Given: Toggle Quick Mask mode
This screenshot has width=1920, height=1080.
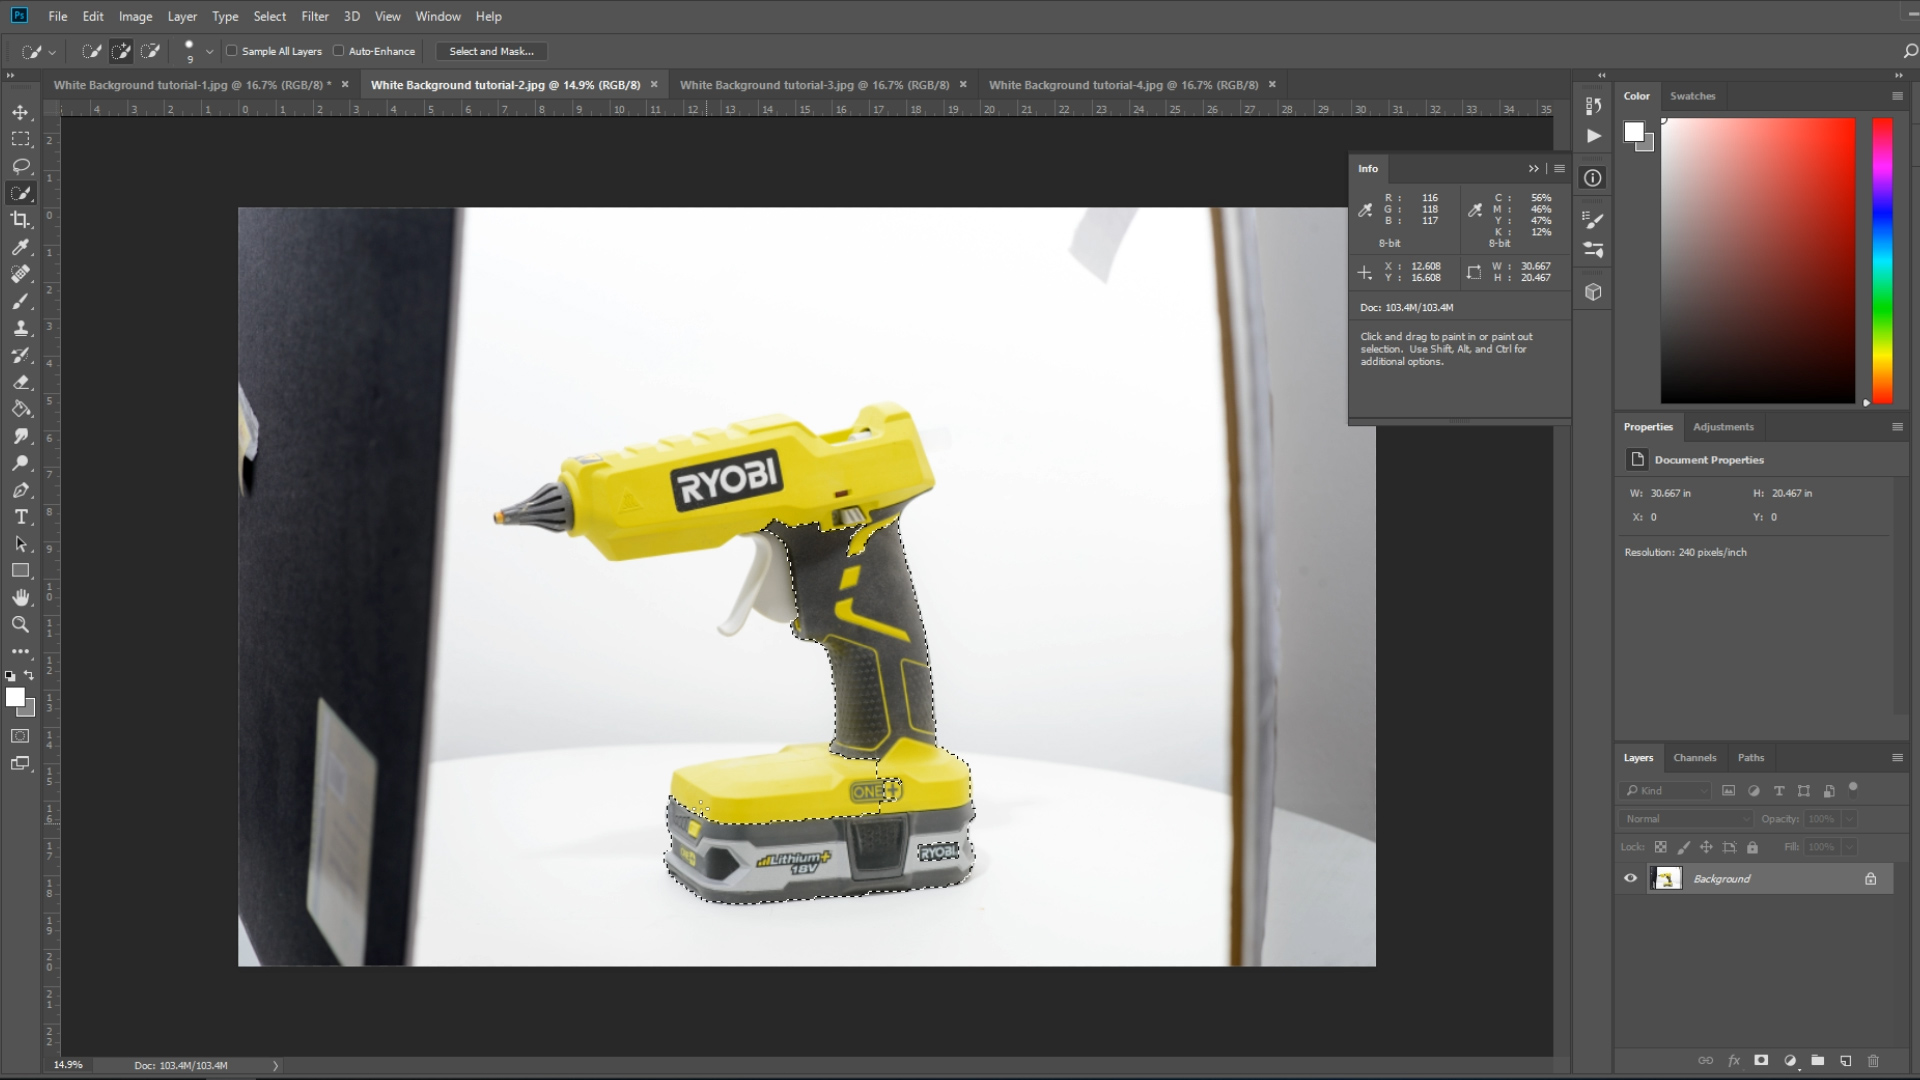Looking at the screenshot, I should [20, 736].
